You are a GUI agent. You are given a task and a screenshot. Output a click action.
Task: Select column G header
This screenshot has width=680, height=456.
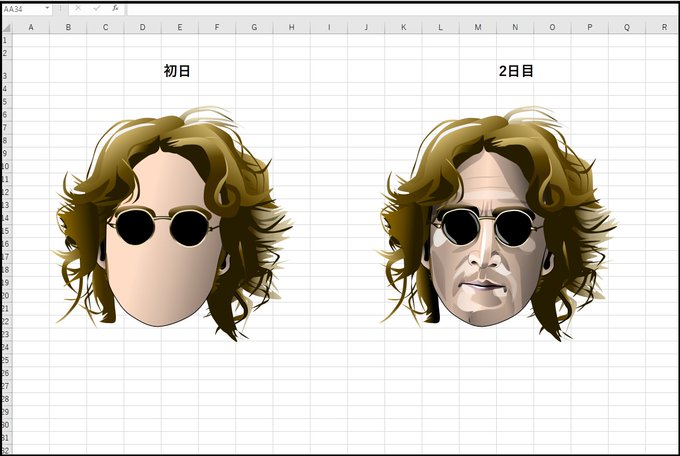coord(255,27)
